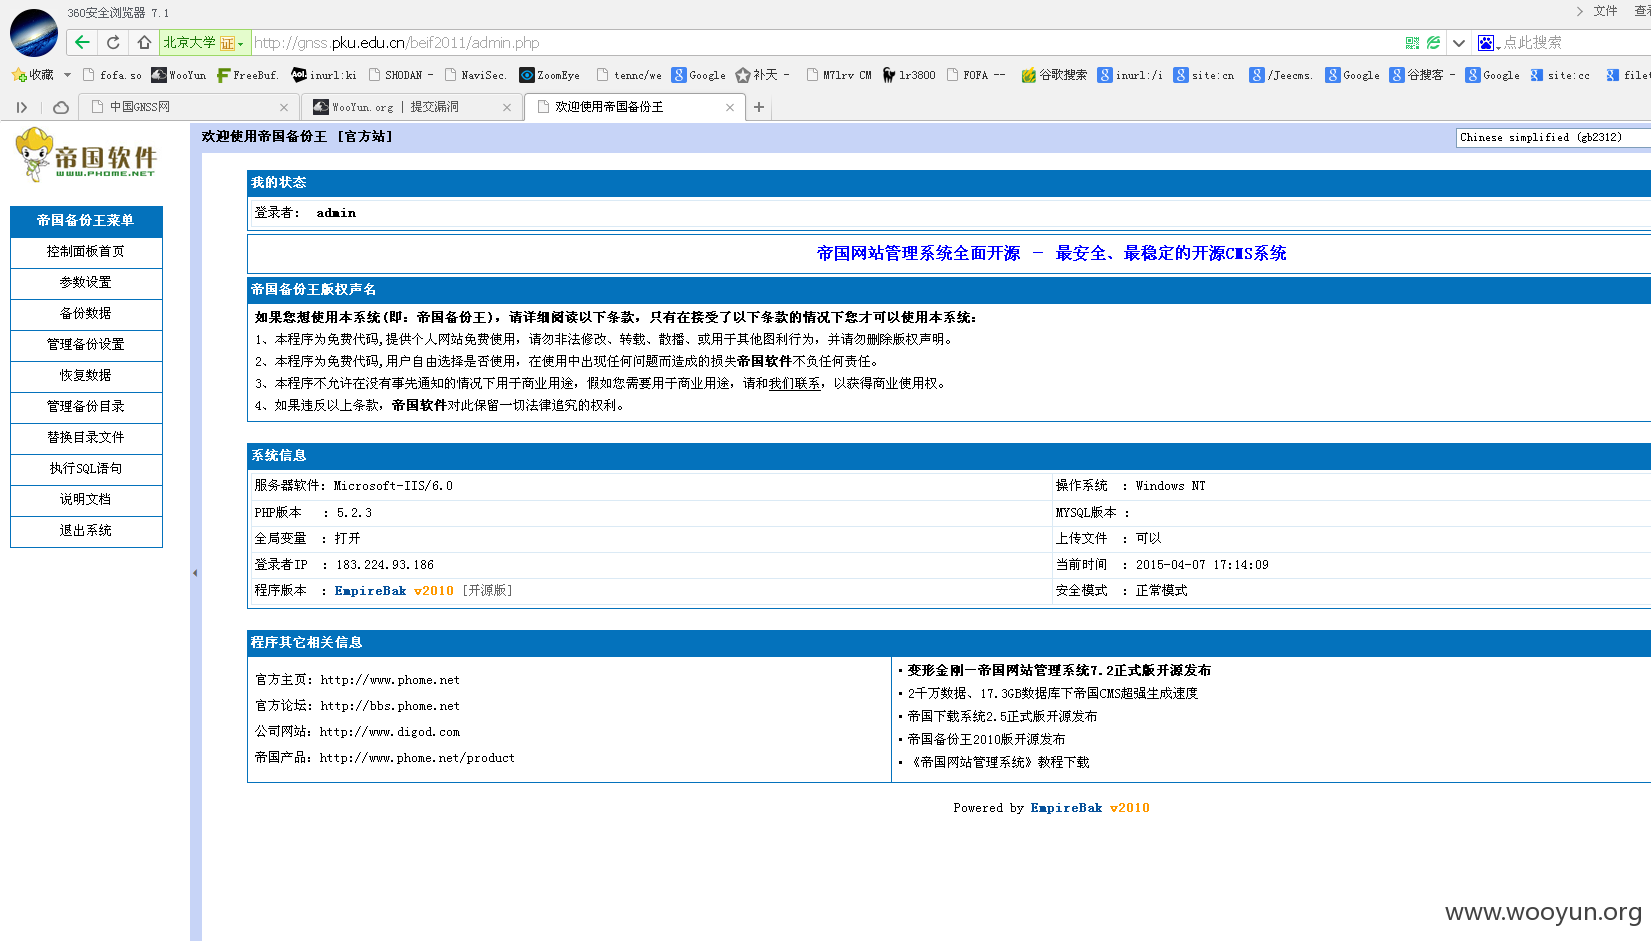
Task: Toggle the sidebar panel arrow icon
Action: tap(21, 107)
